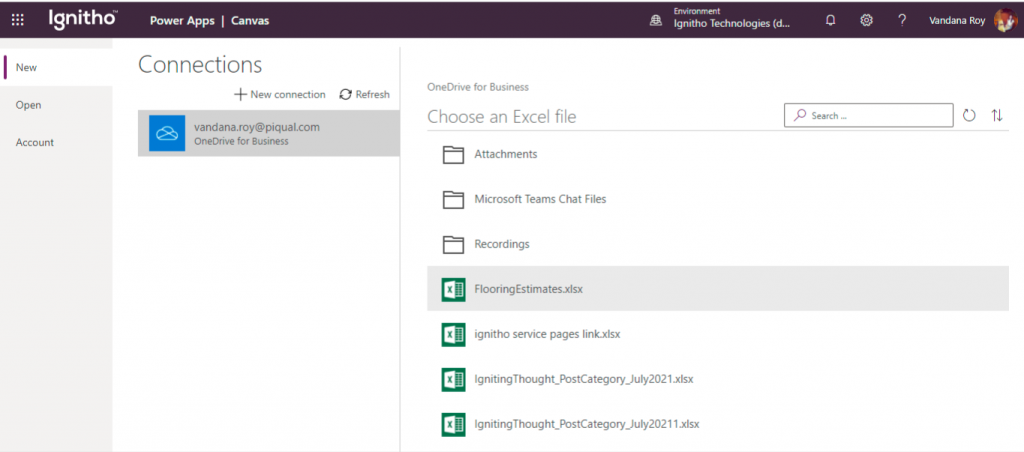This screenshot has width=1024, height=452.
Task: Open Vandana Roy's profile avatar
Action: (1004, 20)
